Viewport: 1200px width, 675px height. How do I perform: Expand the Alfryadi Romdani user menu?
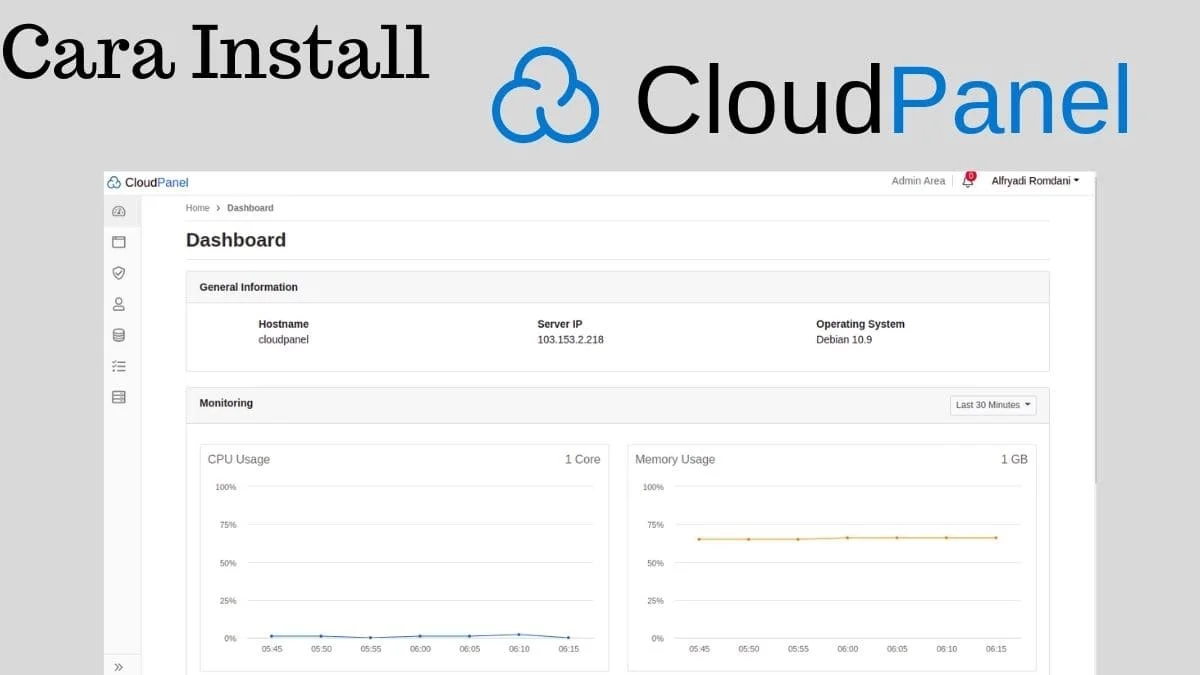point(1035,180)
